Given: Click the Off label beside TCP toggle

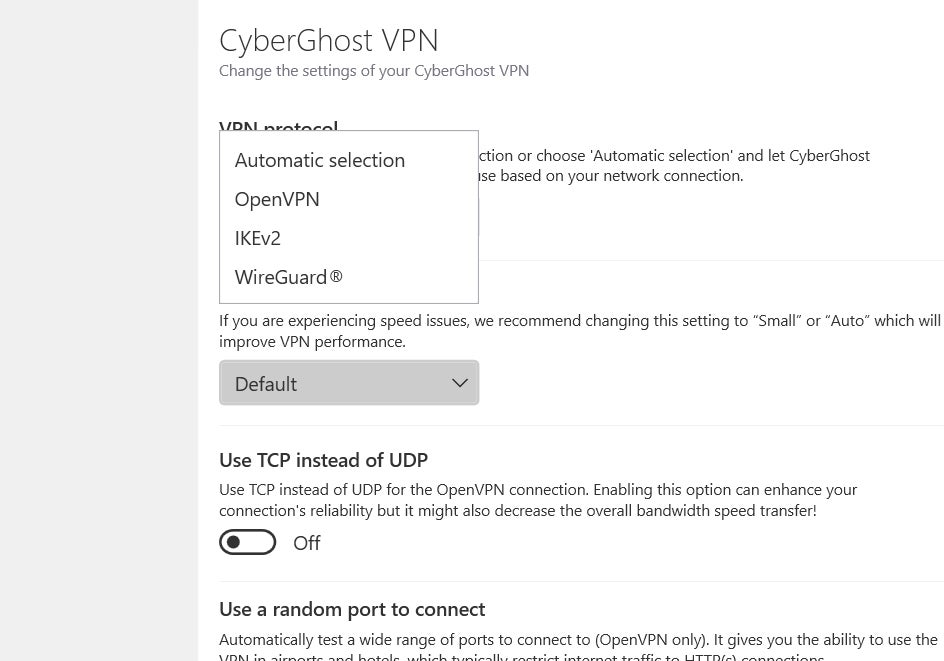Looking at the screenshot, I should (x=306, y=543).
